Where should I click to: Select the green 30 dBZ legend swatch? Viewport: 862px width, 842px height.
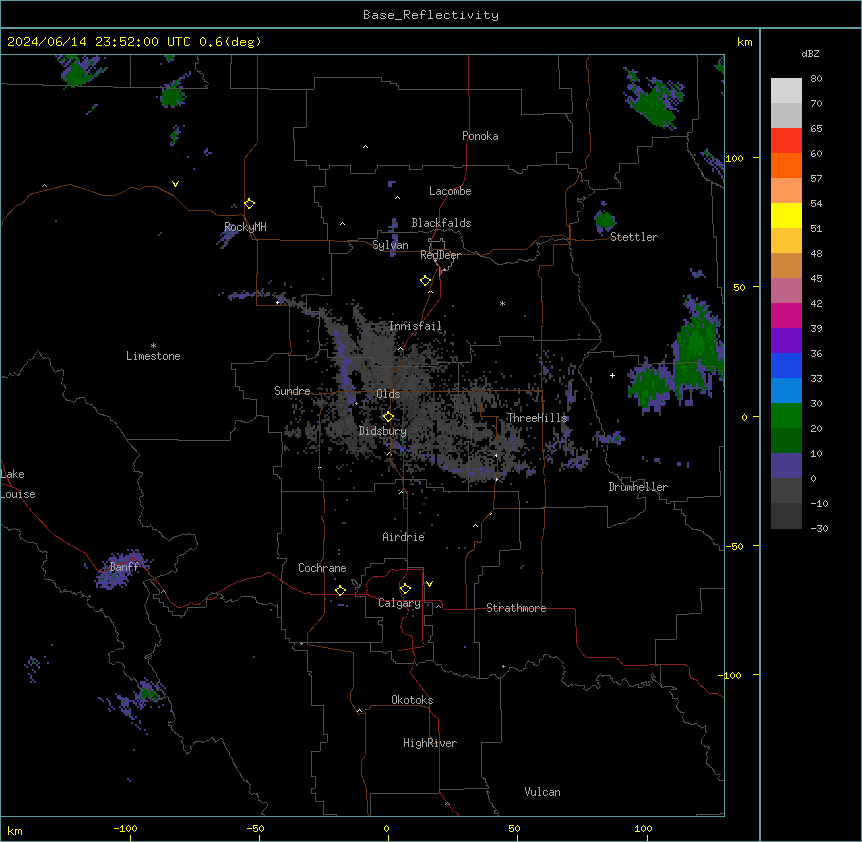(786, 415)
